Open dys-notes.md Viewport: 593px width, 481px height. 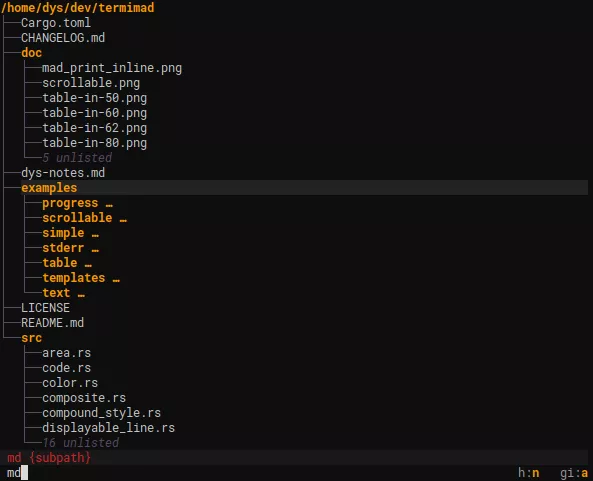63,173
